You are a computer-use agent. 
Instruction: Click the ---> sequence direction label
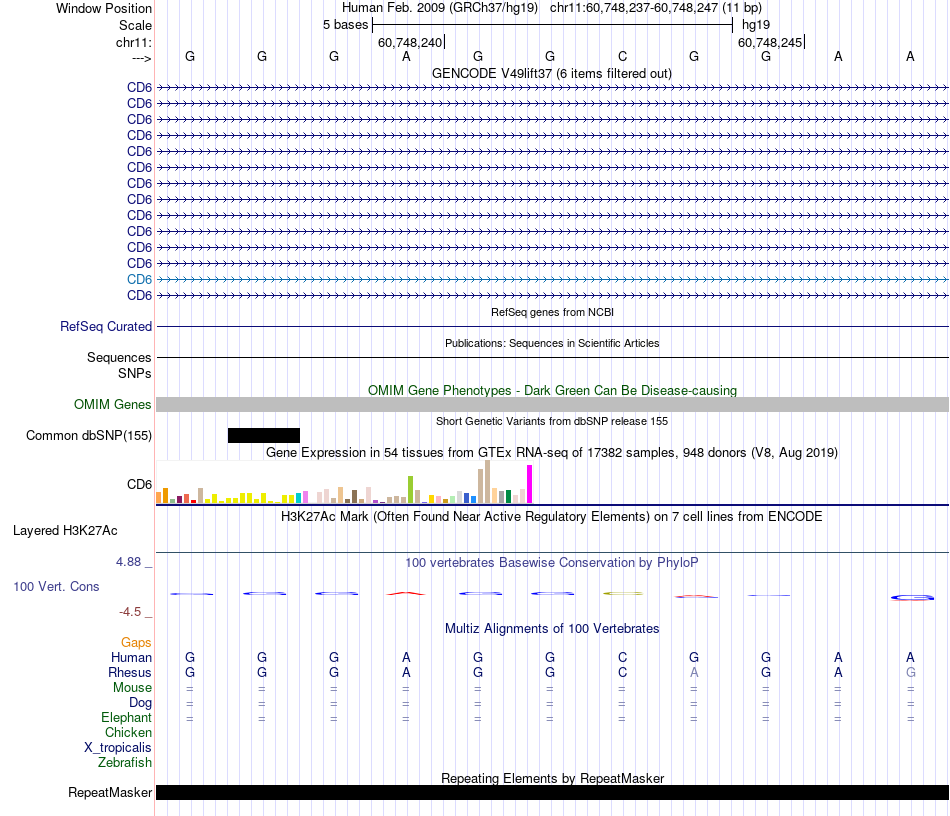[x=141, y=58]
